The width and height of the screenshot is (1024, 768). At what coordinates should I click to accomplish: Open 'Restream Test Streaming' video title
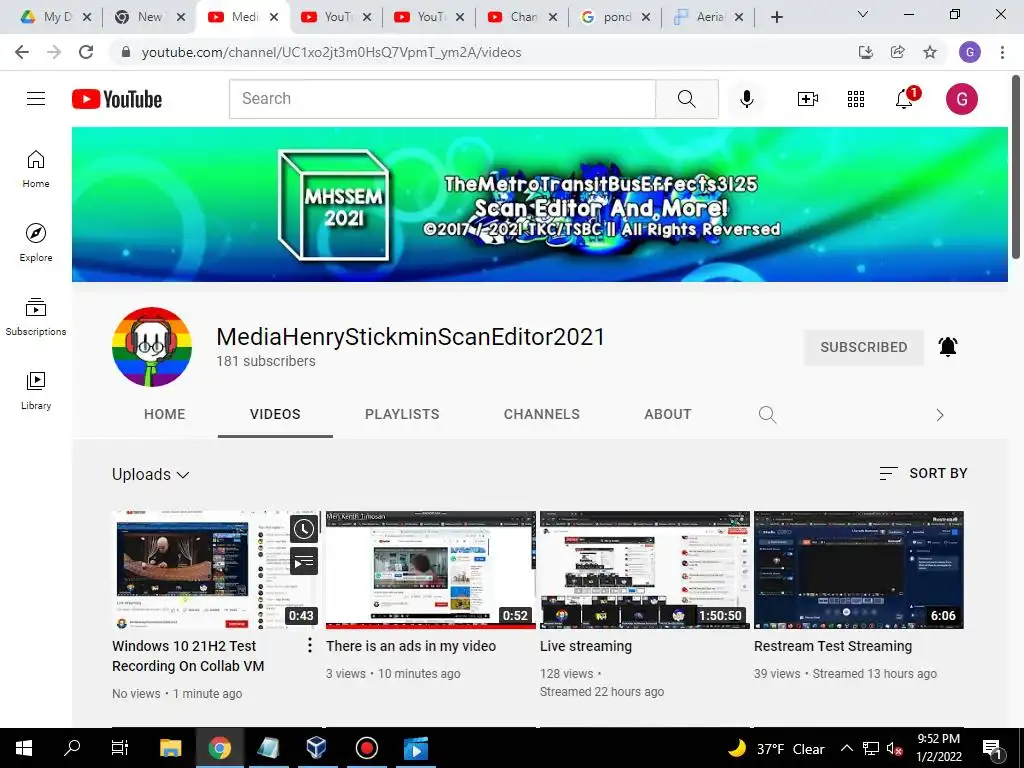(833, 646)
